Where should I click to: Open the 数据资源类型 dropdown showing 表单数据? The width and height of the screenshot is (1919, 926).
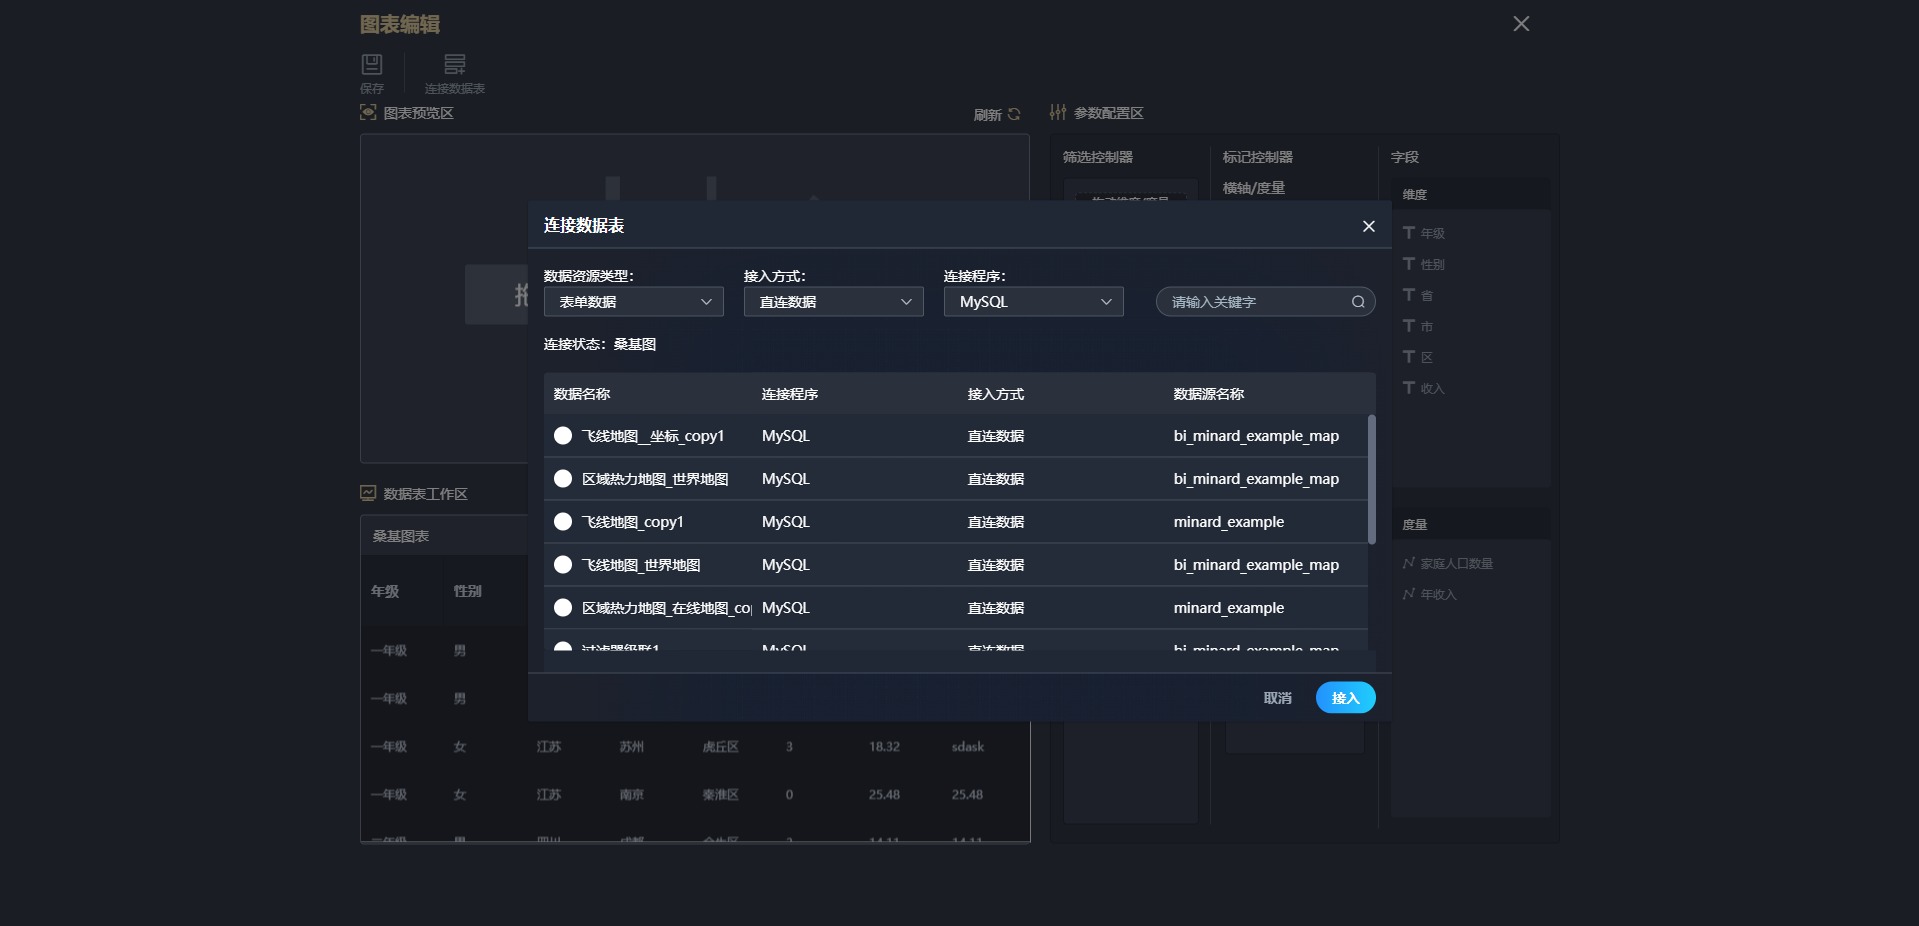[634, 302]
